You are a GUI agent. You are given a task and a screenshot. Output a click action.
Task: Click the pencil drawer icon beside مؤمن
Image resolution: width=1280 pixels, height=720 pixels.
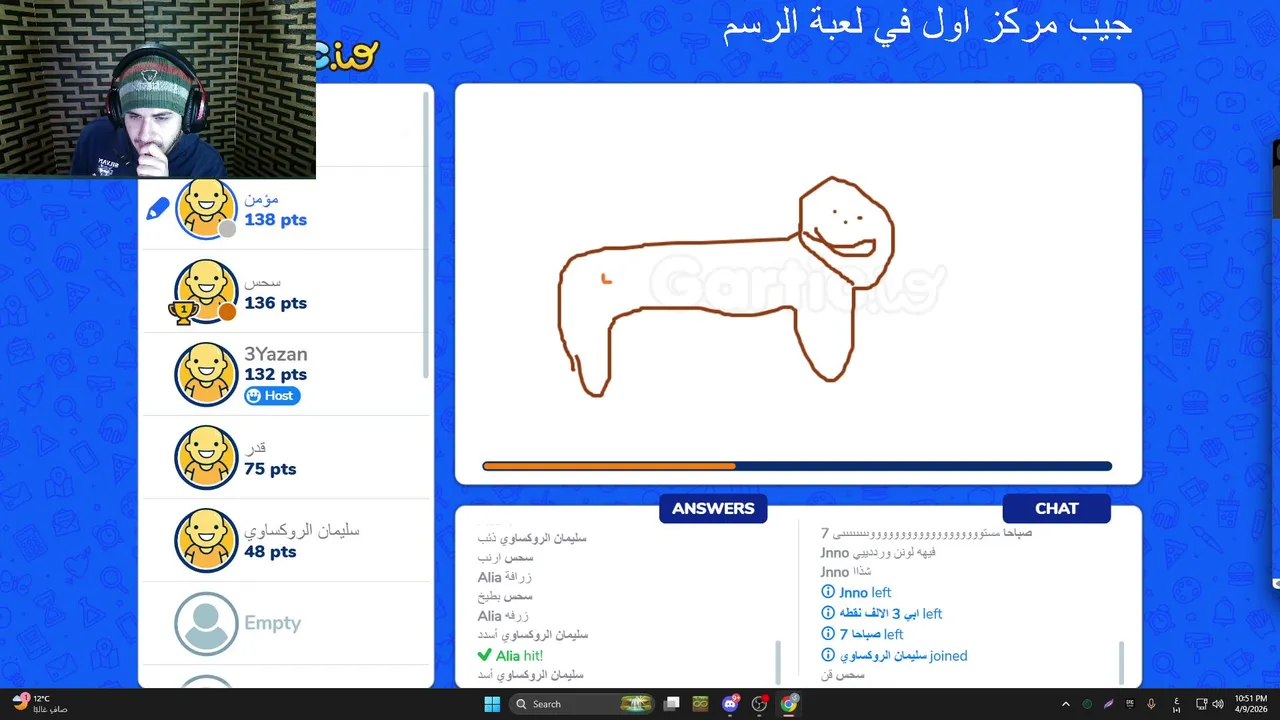point(158,209)
